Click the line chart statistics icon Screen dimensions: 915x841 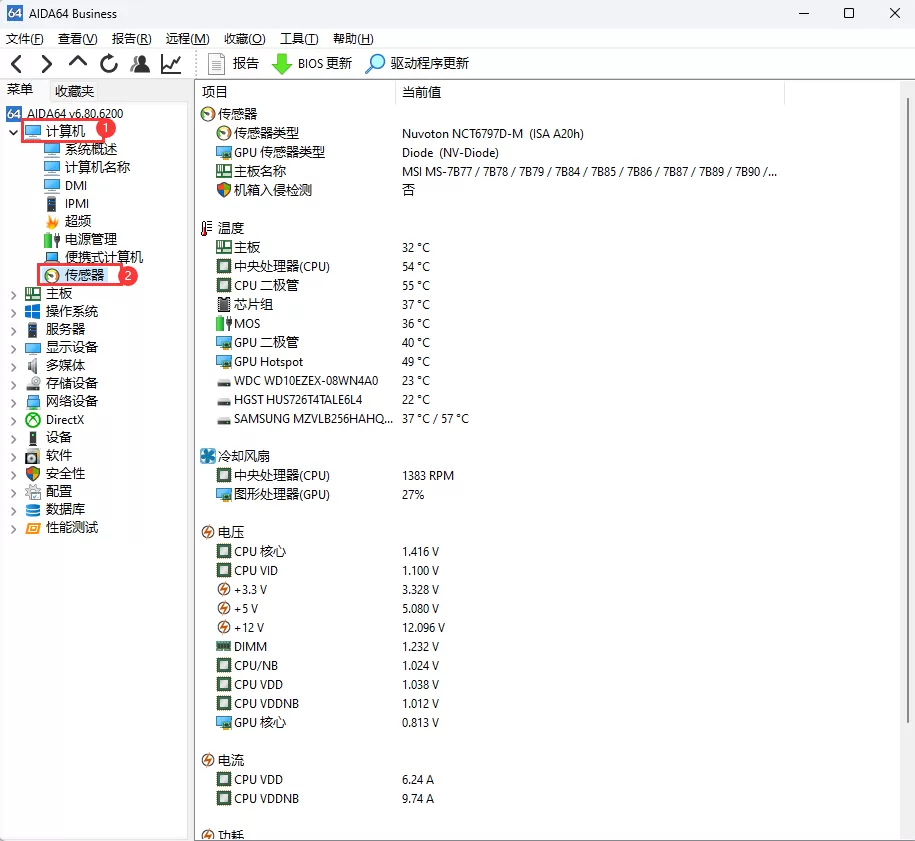point(171,63)
